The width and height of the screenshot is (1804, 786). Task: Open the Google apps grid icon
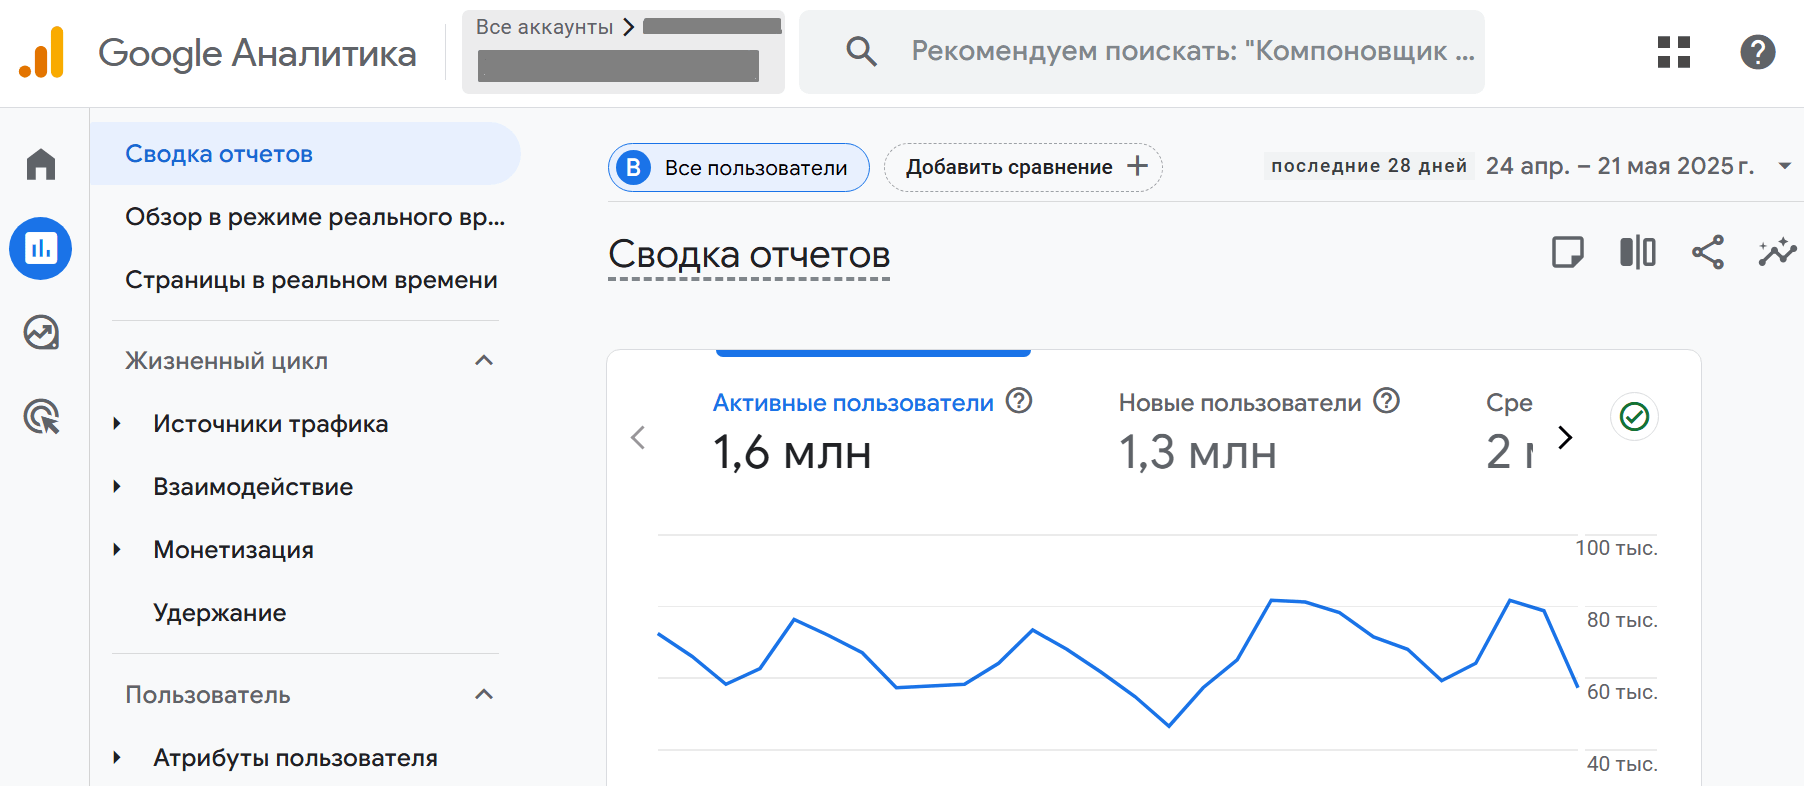point(1673,52)
